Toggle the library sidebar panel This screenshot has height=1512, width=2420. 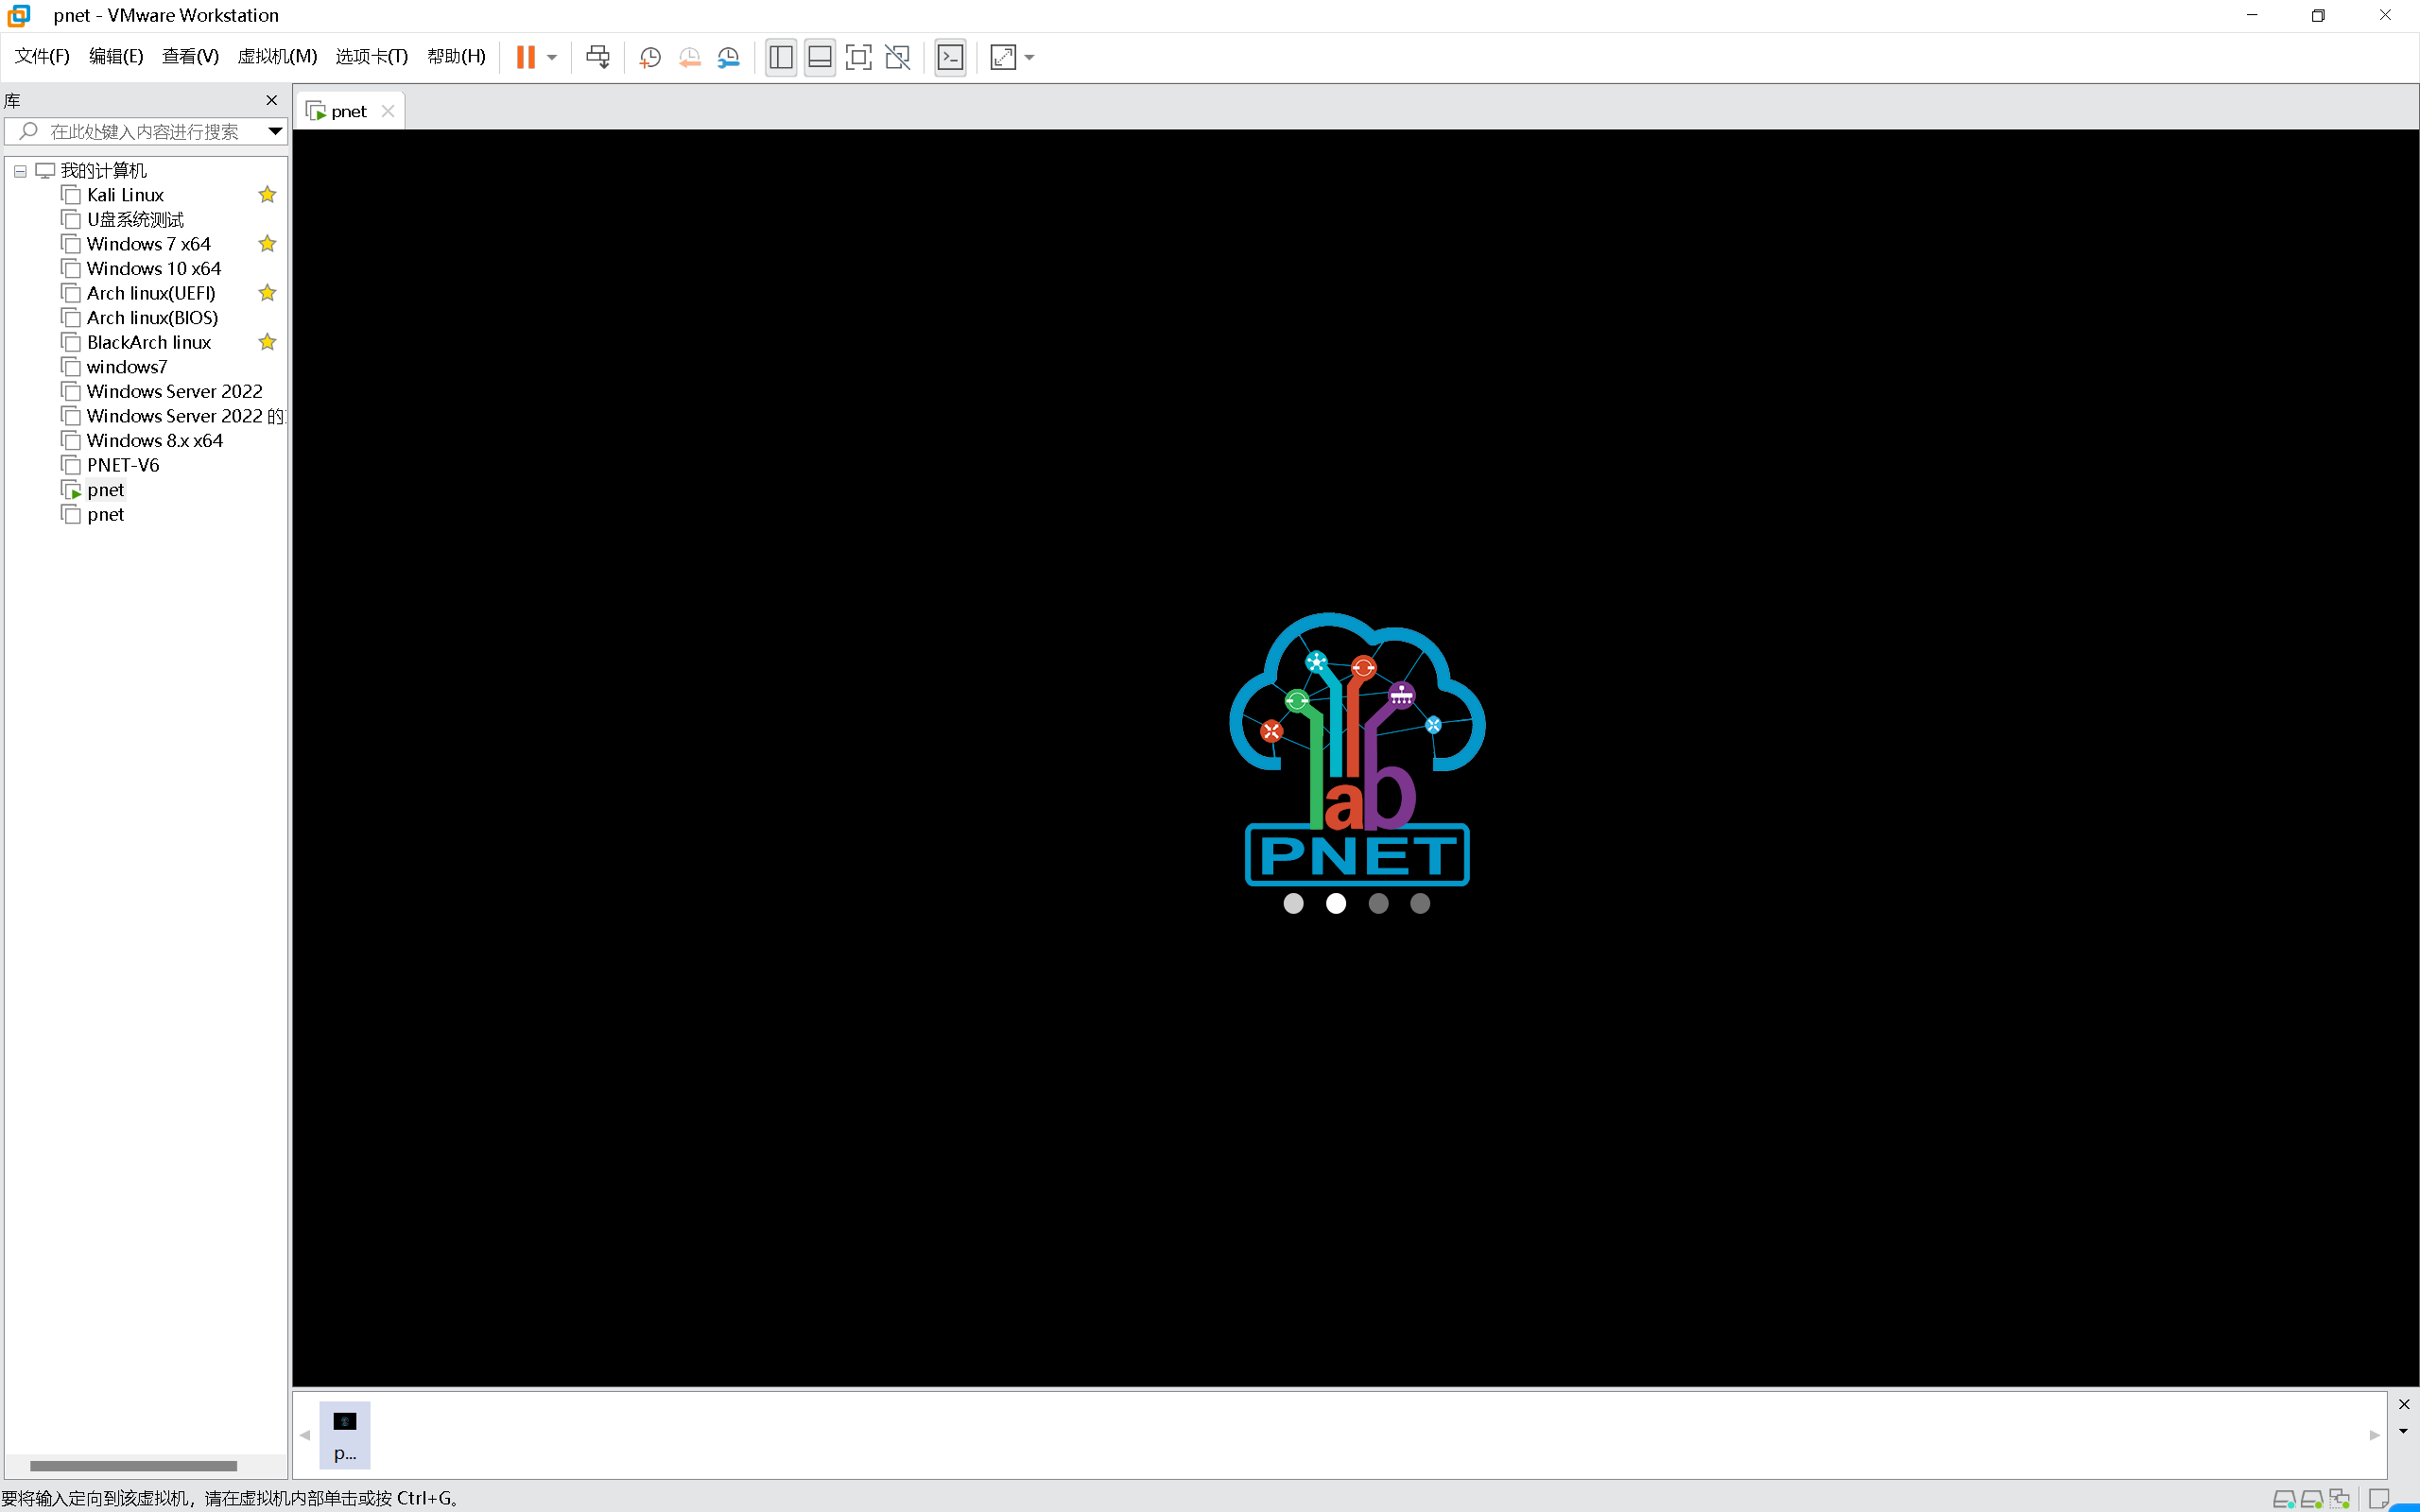point(781,57)
